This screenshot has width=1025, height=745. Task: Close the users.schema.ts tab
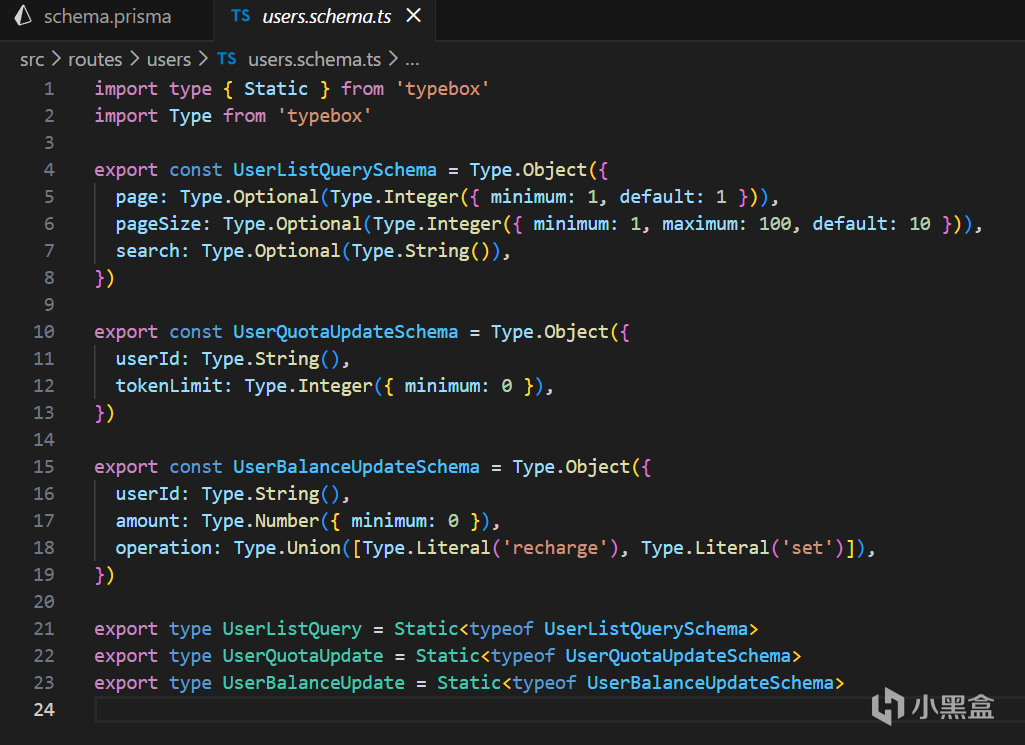414,16
